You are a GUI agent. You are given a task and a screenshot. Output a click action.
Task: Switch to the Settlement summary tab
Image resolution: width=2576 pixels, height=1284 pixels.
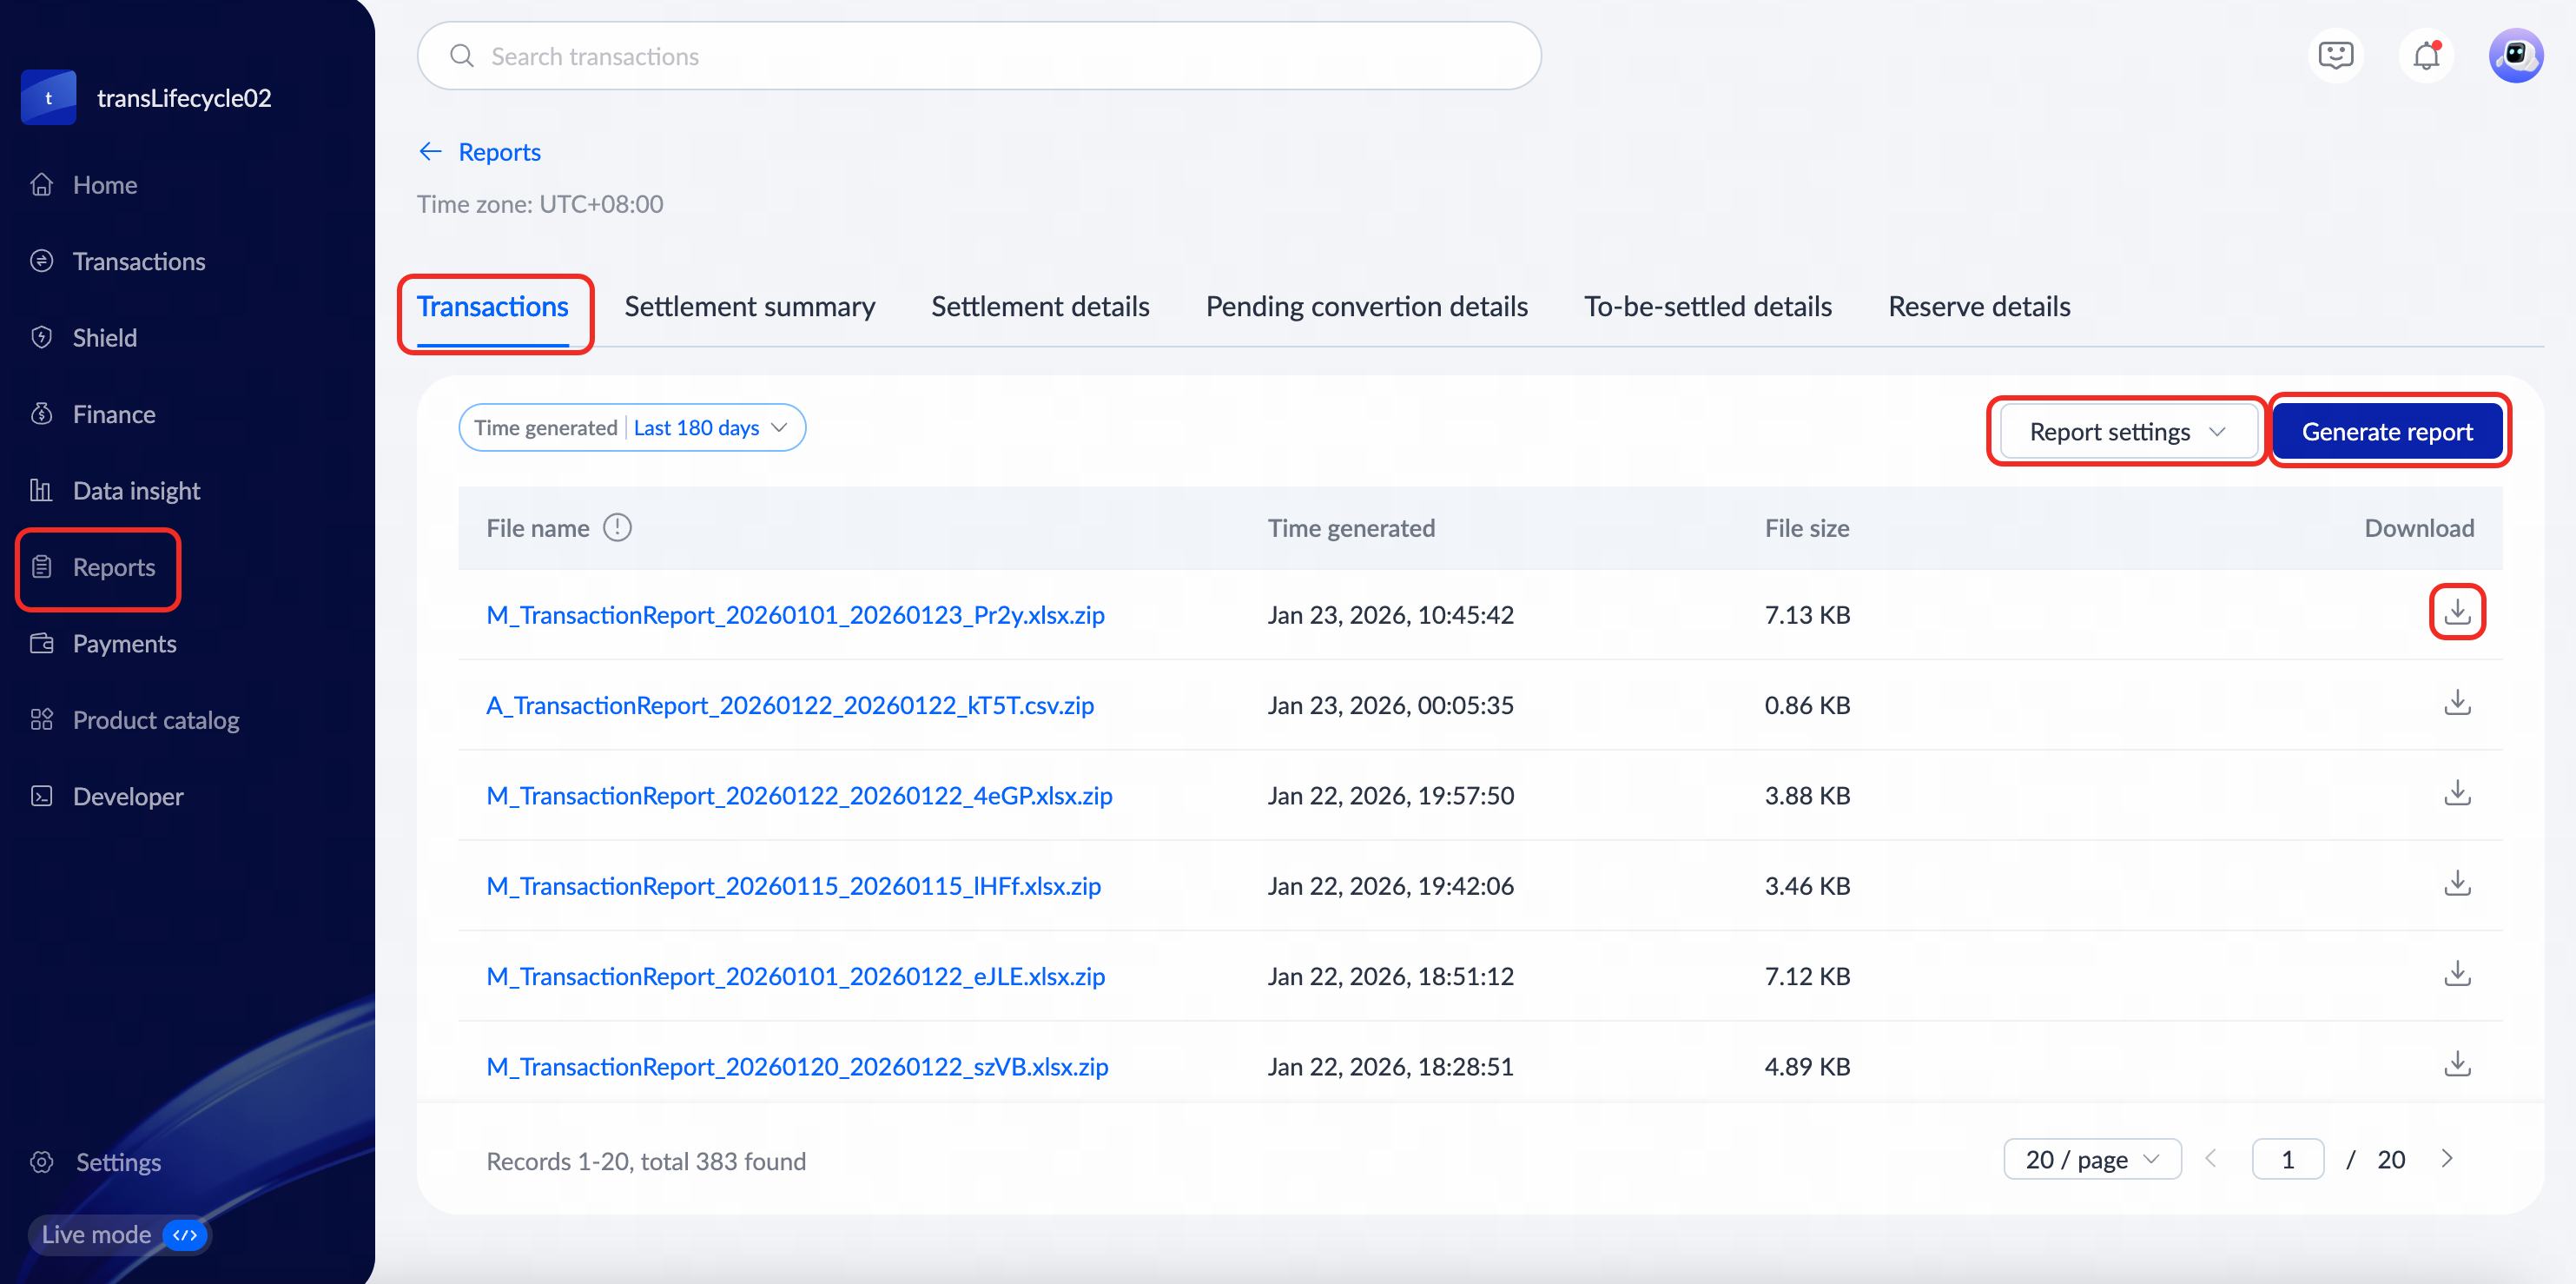coord(749,306)
